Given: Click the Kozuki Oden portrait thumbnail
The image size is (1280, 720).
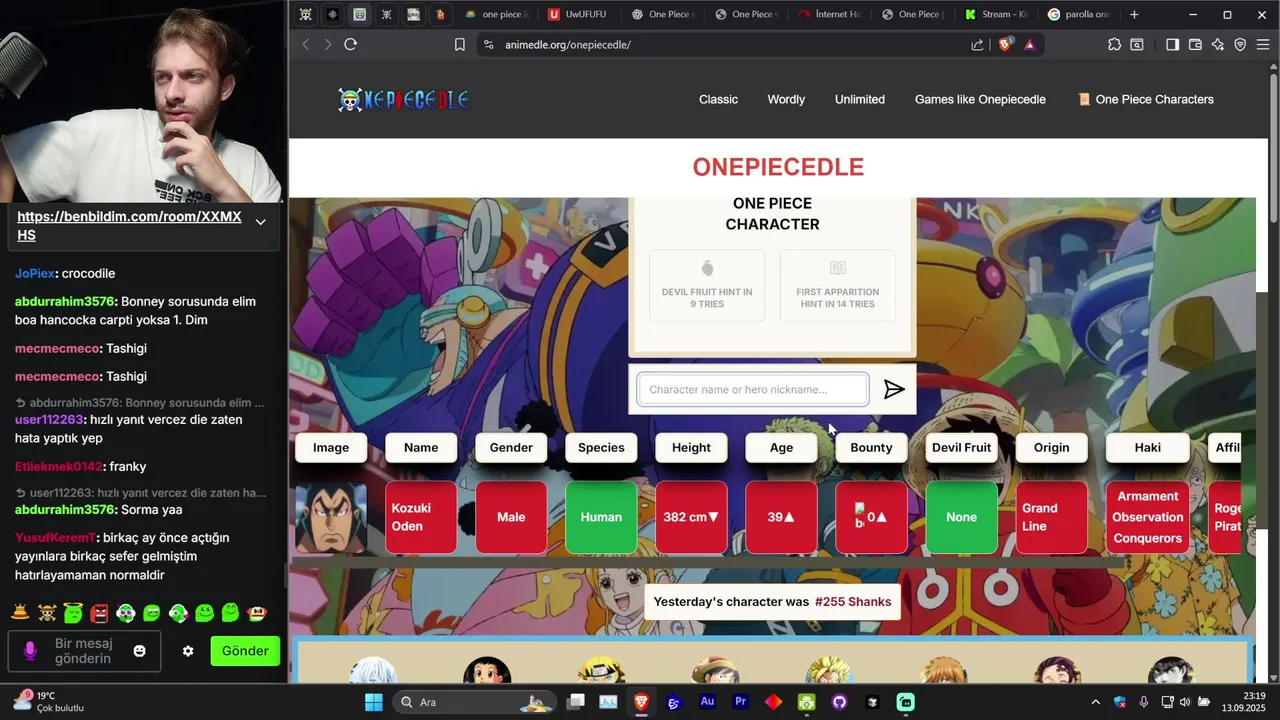Looking at the screenshot, I should (x=331, y=517).
